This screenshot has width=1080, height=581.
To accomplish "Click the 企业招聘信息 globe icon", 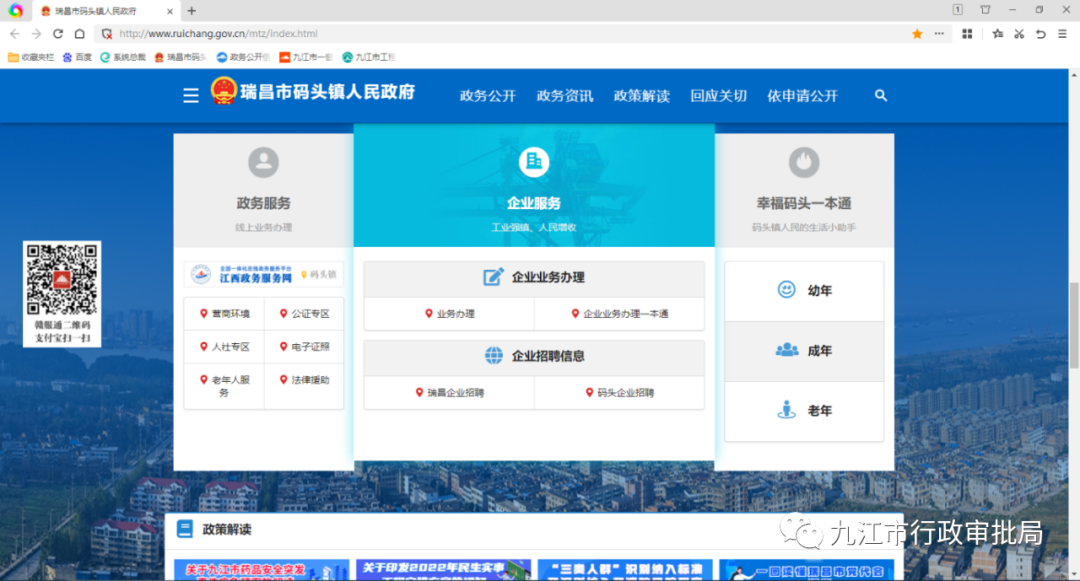I will coord(494,356).
